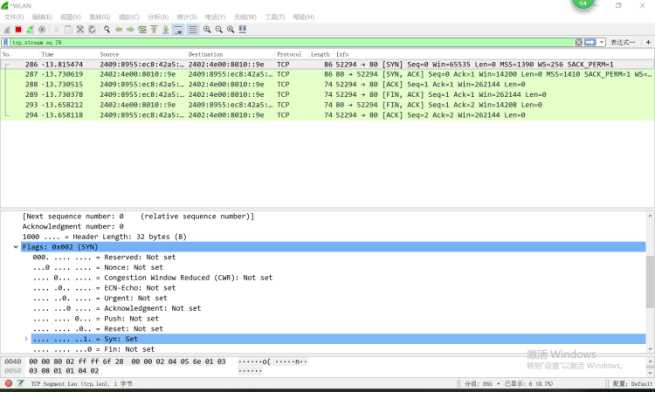Image resolution: width=655 pixels, height=393 pixels.
Task: Sort by the Source column header
Action: (109, 54)
